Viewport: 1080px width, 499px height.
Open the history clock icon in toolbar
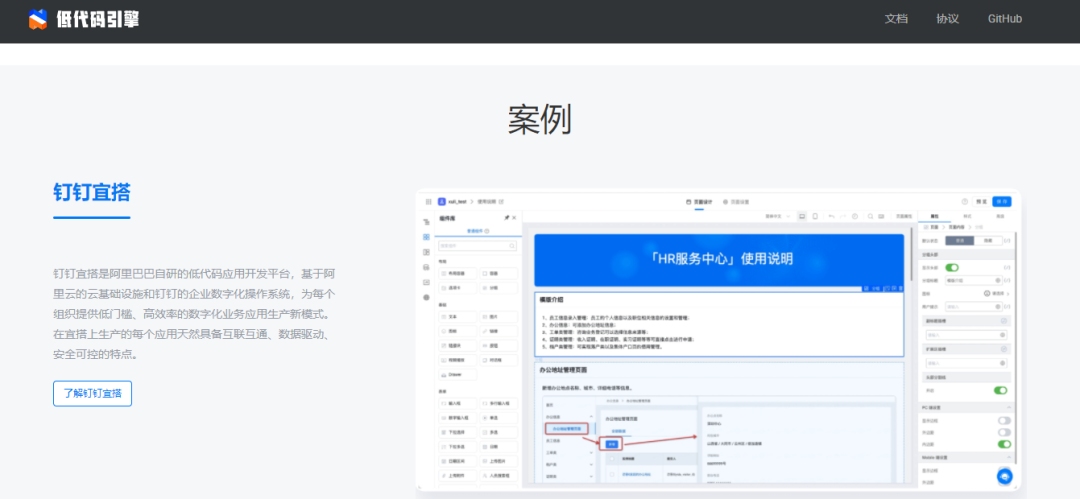[x=855, y=216]
